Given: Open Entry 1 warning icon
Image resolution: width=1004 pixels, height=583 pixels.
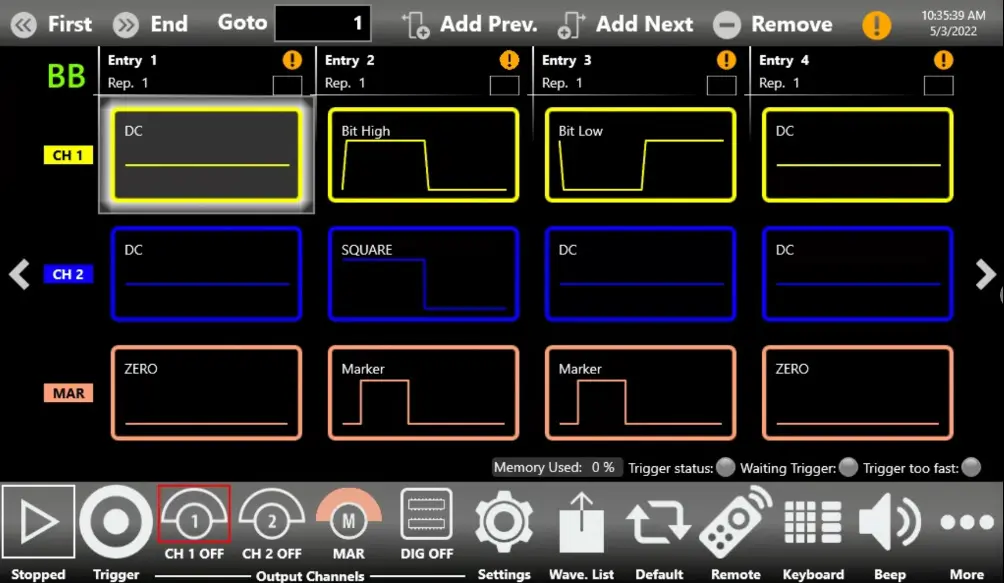Looking at the screenshot, I should (x=292, y=60).
